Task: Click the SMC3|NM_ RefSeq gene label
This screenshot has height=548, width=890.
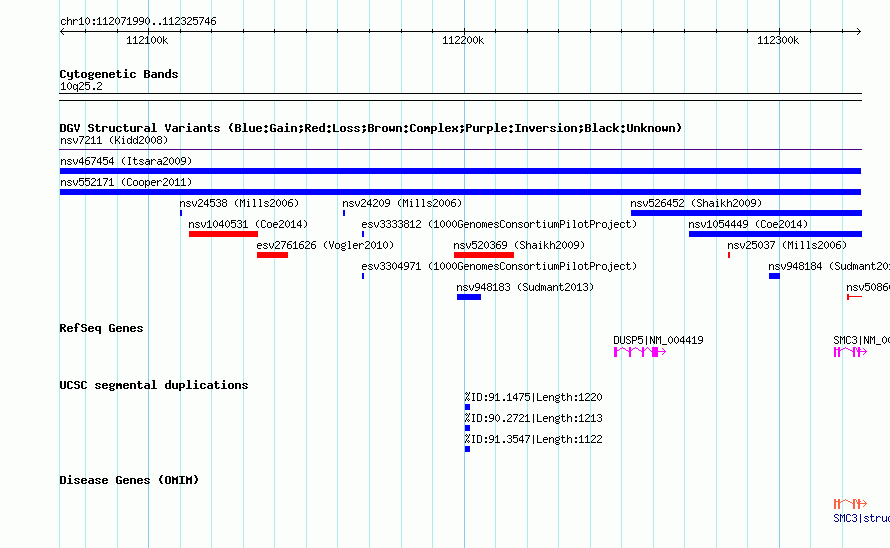Action: pyautogui.click(x=862, y=340)
